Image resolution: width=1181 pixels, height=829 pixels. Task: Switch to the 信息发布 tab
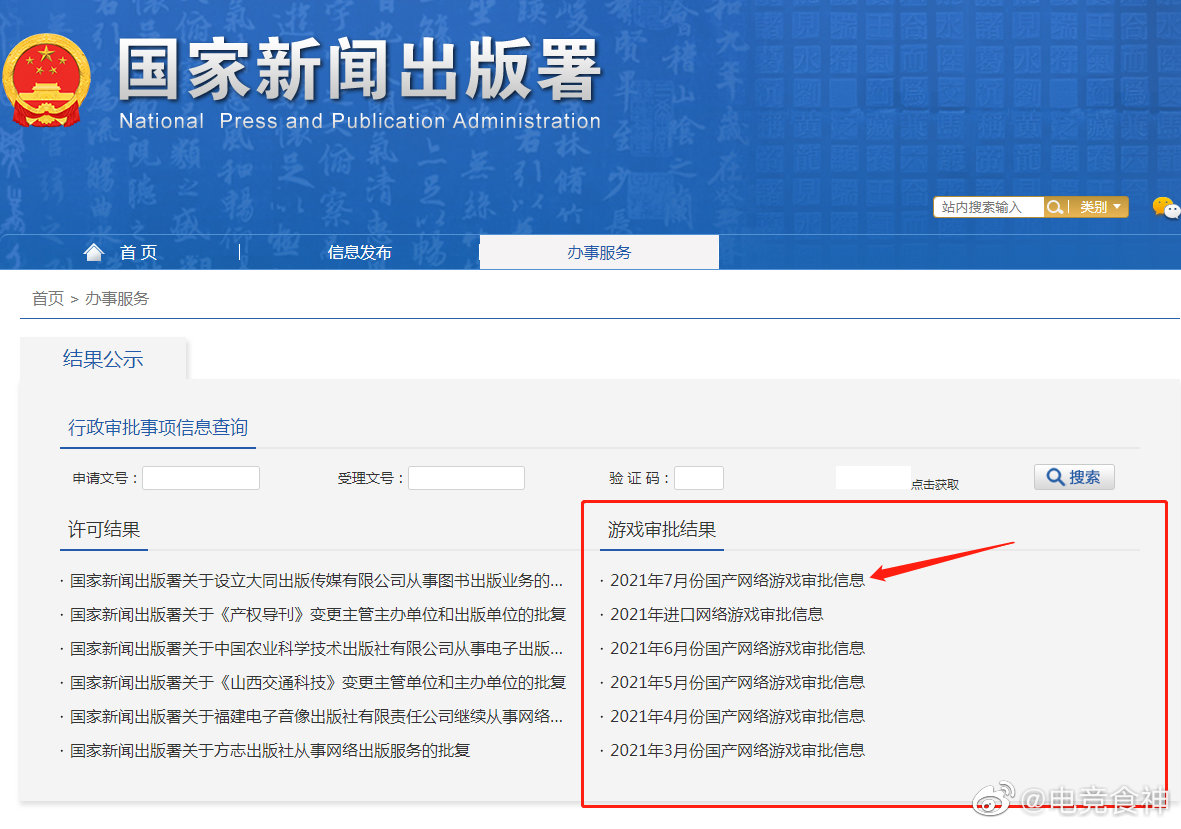pos(358,252)
